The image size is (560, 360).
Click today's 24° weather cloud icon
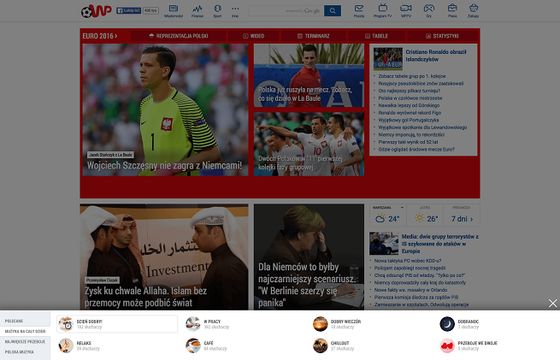click(380, 219)
